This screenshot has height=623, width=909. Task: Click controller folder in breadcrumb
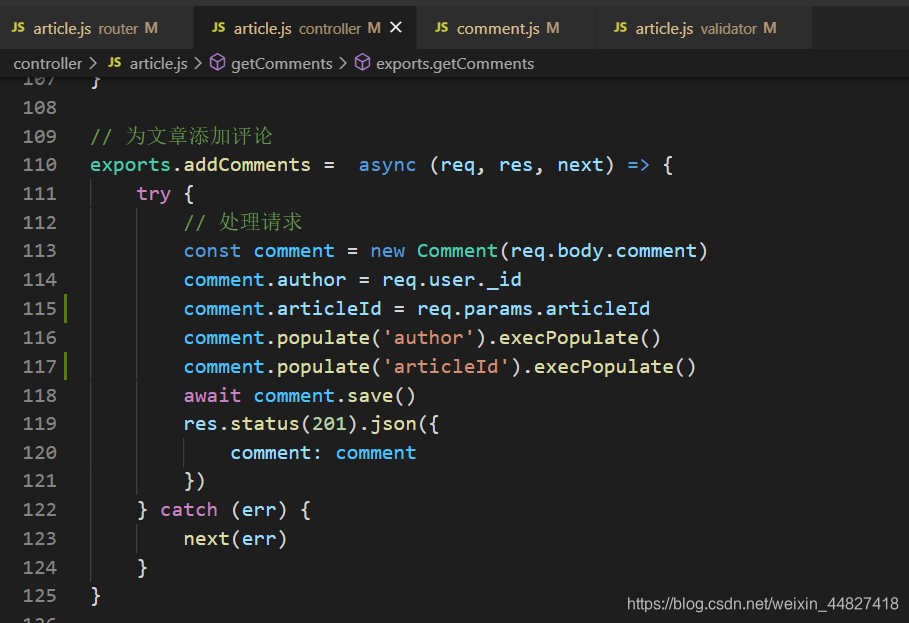point(48,63)
